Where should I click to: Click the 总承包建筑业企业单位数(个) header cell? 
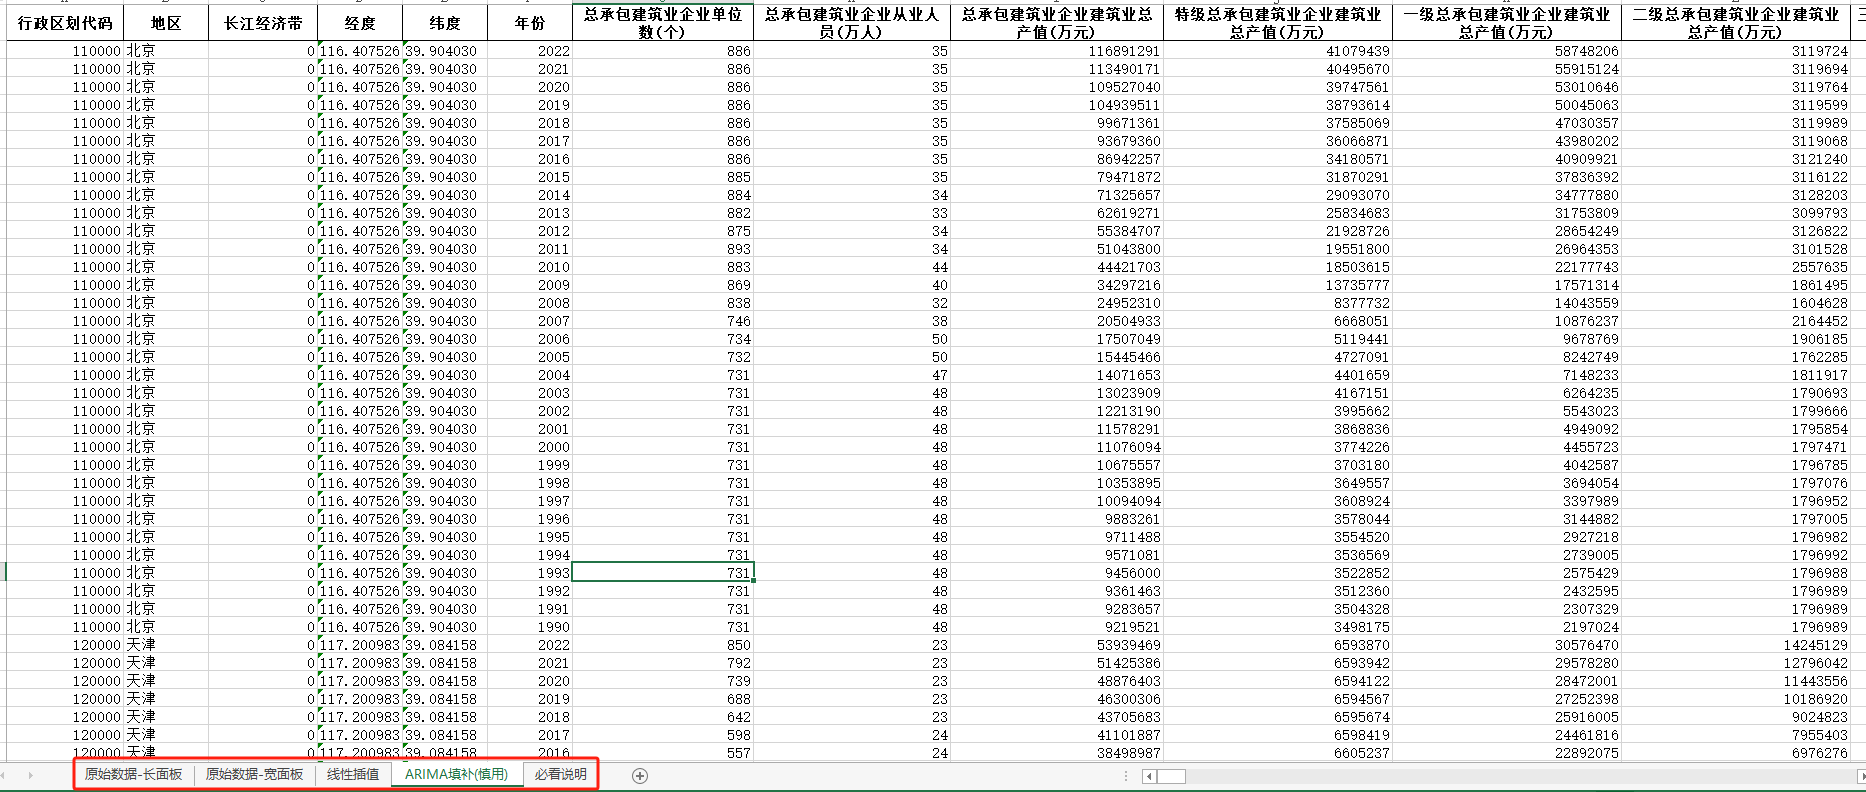pos(663,23)
